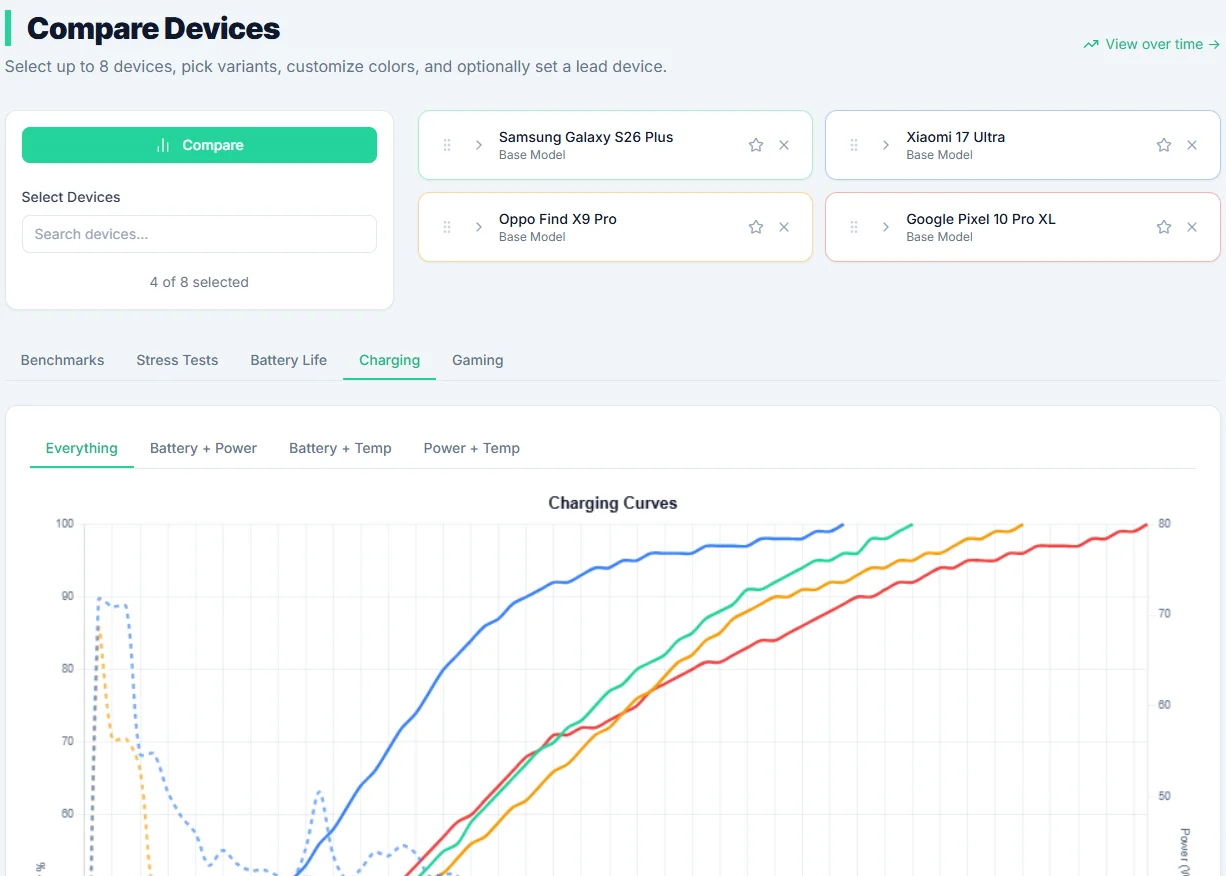
Task: Click drag handle on Xiaomi 17 Ultra card
Action: click(x=854, y=145)
